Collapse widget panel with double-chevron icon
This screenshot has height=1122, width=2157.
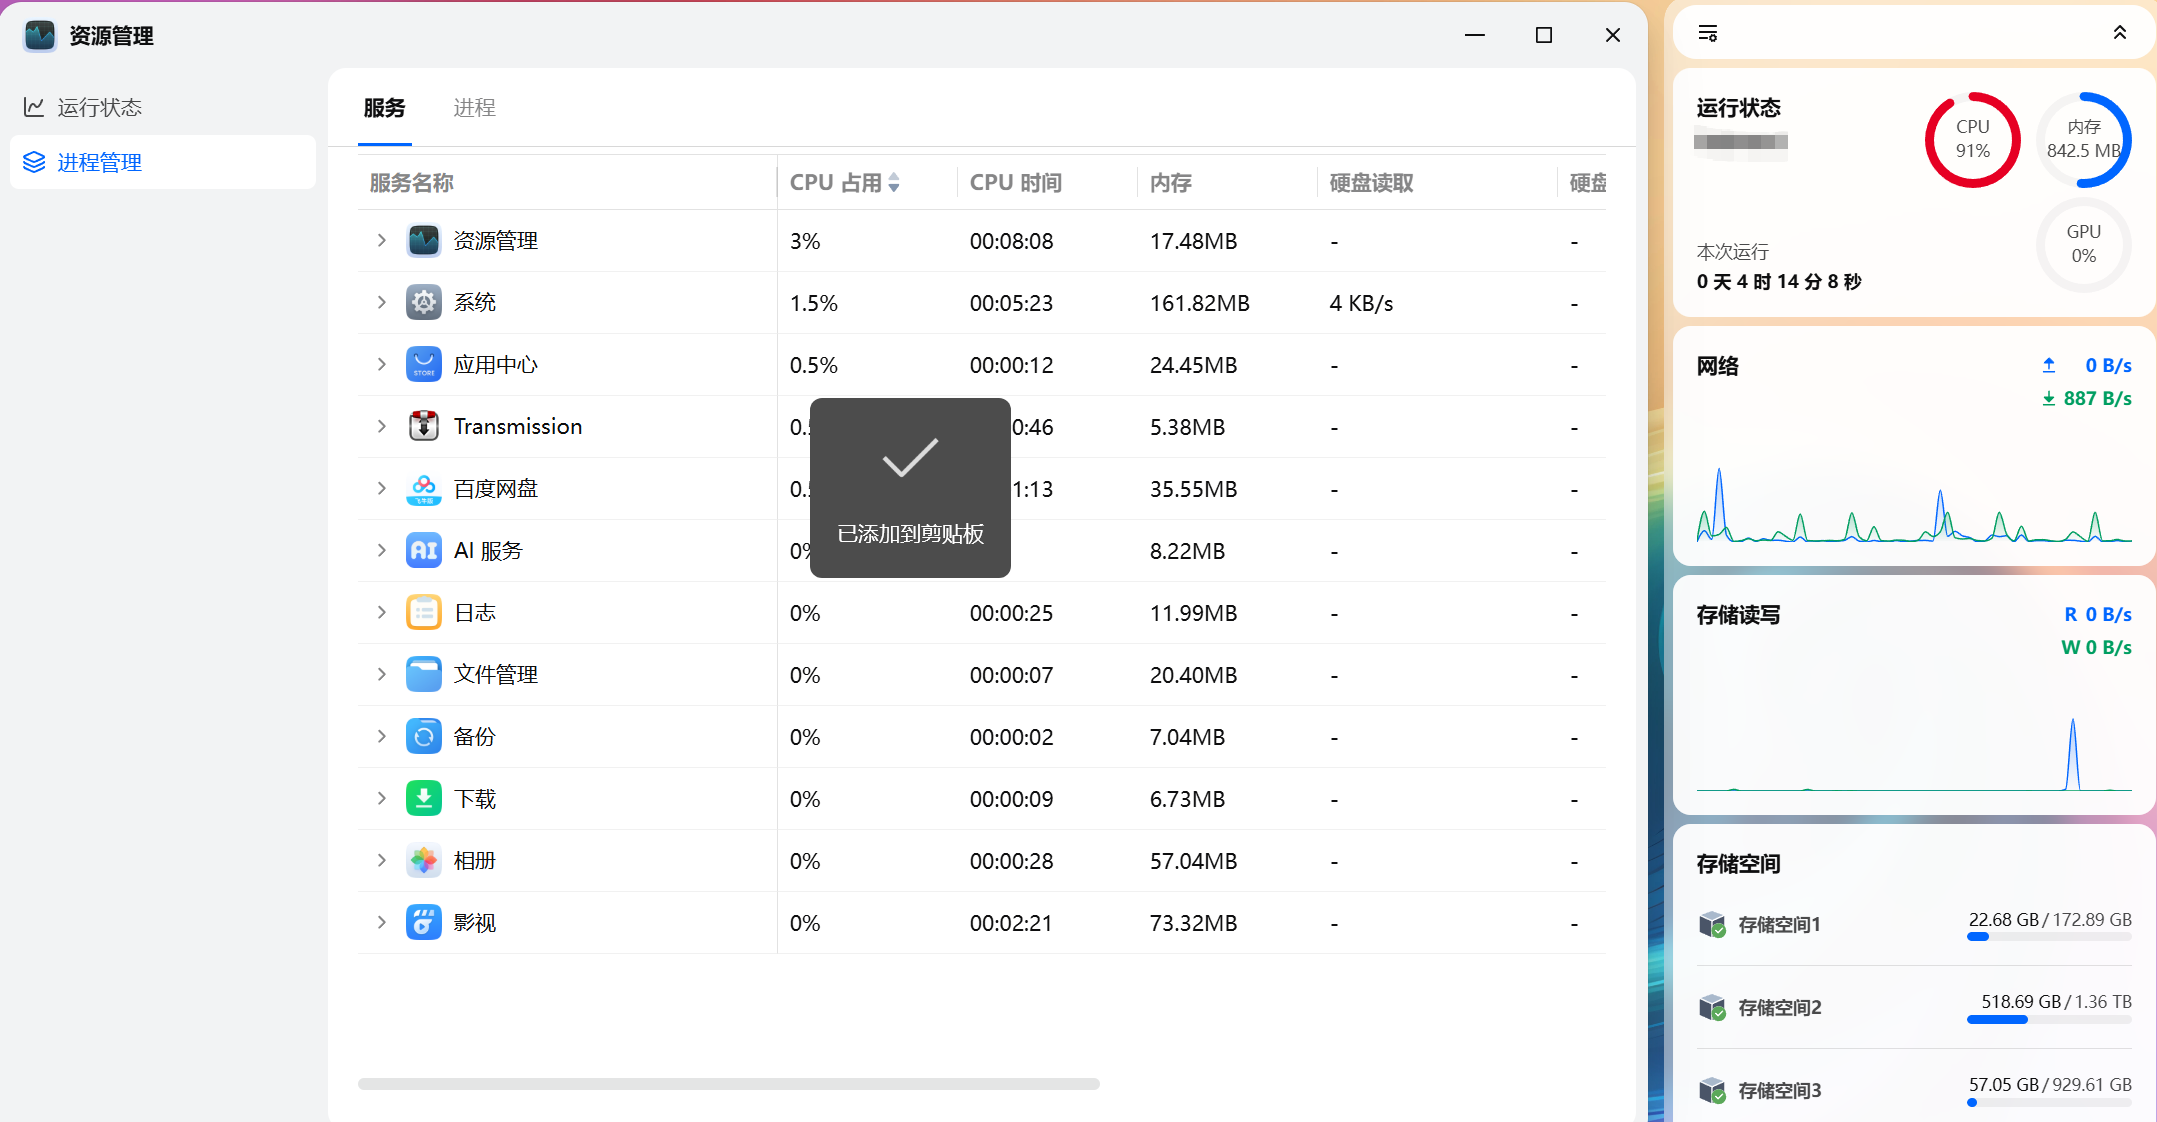pos(2119,33)
